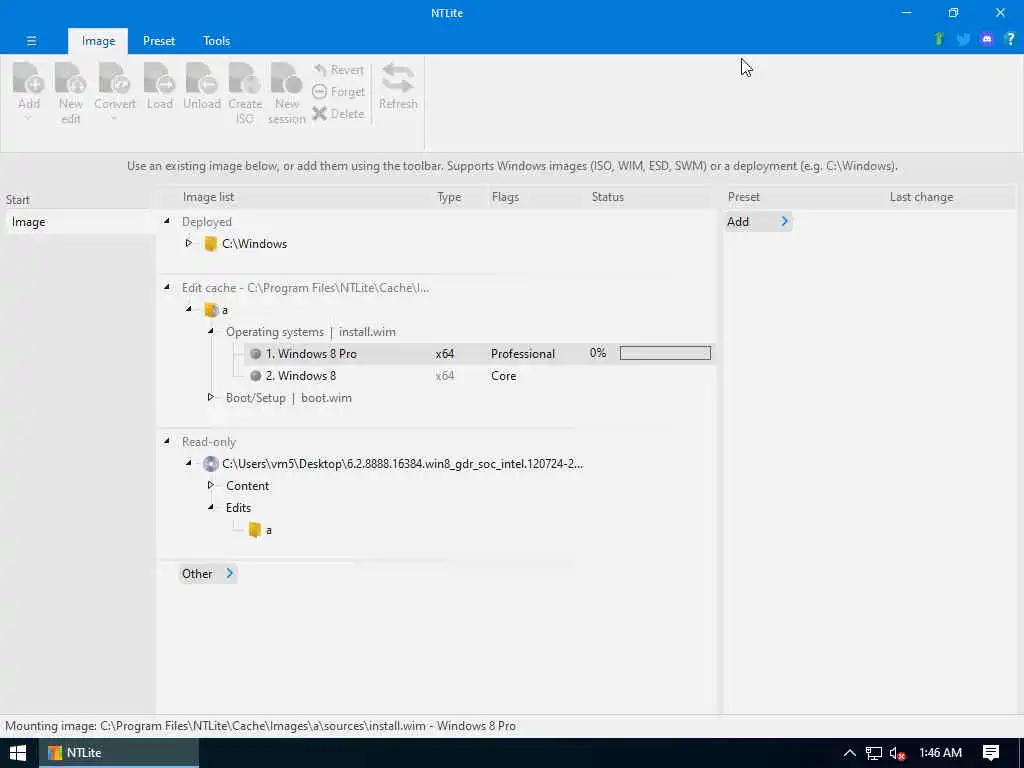1024x768 pixels.
Task: Click the 'Mounting image' status bar text
Action: (x=260, y=726)
